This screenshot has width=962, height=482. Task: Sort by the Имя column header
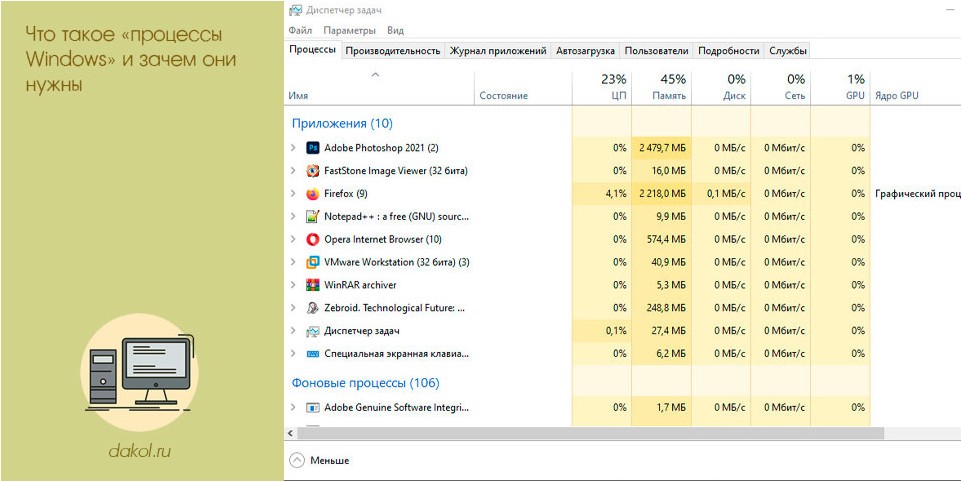[380, 87]
